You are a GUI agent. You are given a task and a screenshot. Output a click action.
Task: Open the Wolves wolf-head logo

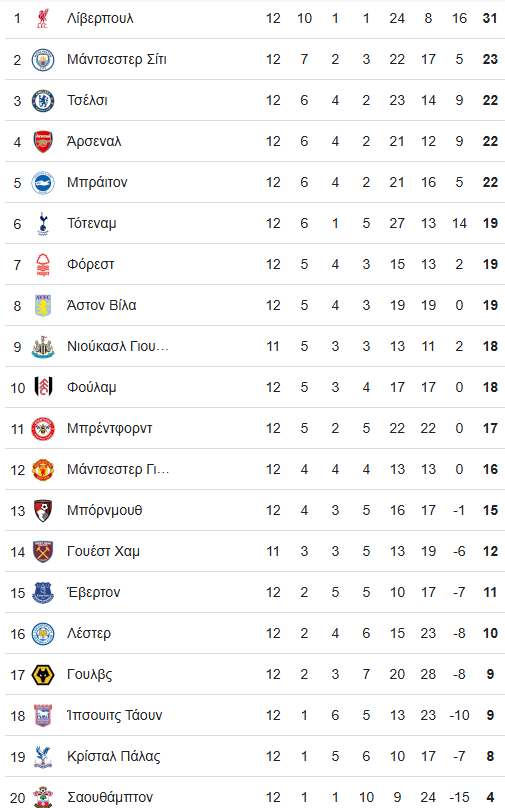coord(43,675)
